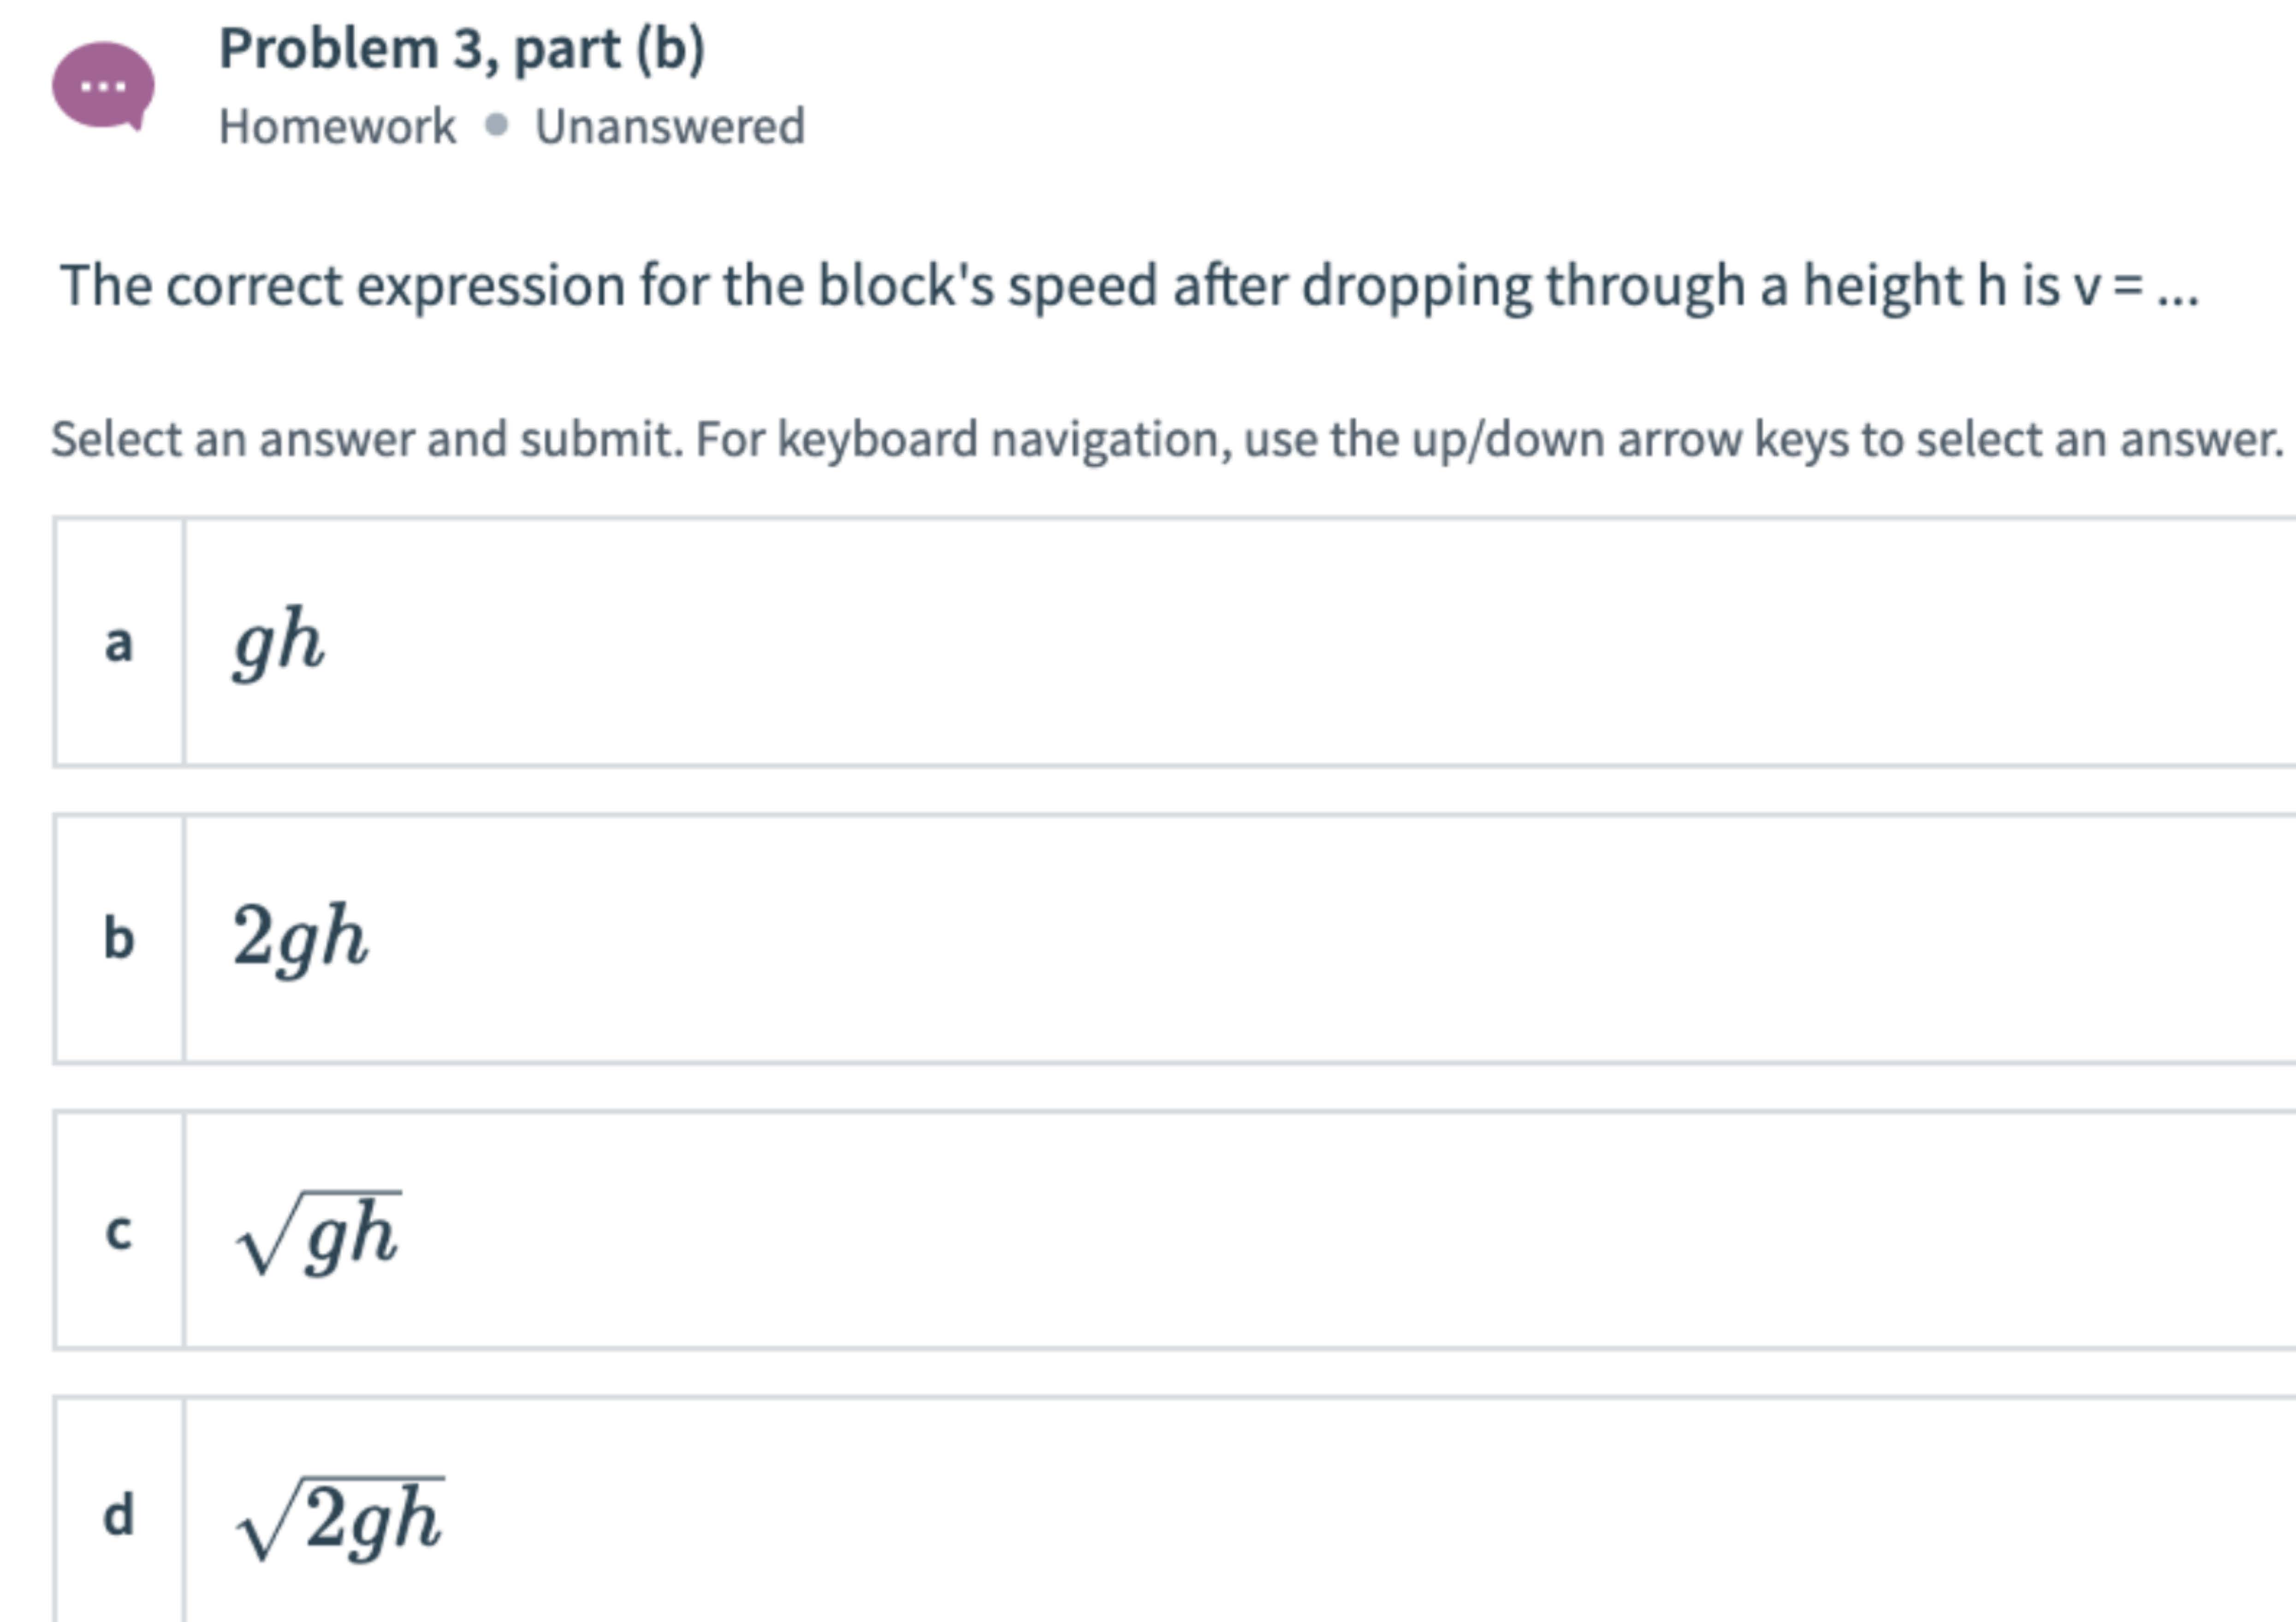
Task: Click empty area inside option a row
Action: 1300,642
